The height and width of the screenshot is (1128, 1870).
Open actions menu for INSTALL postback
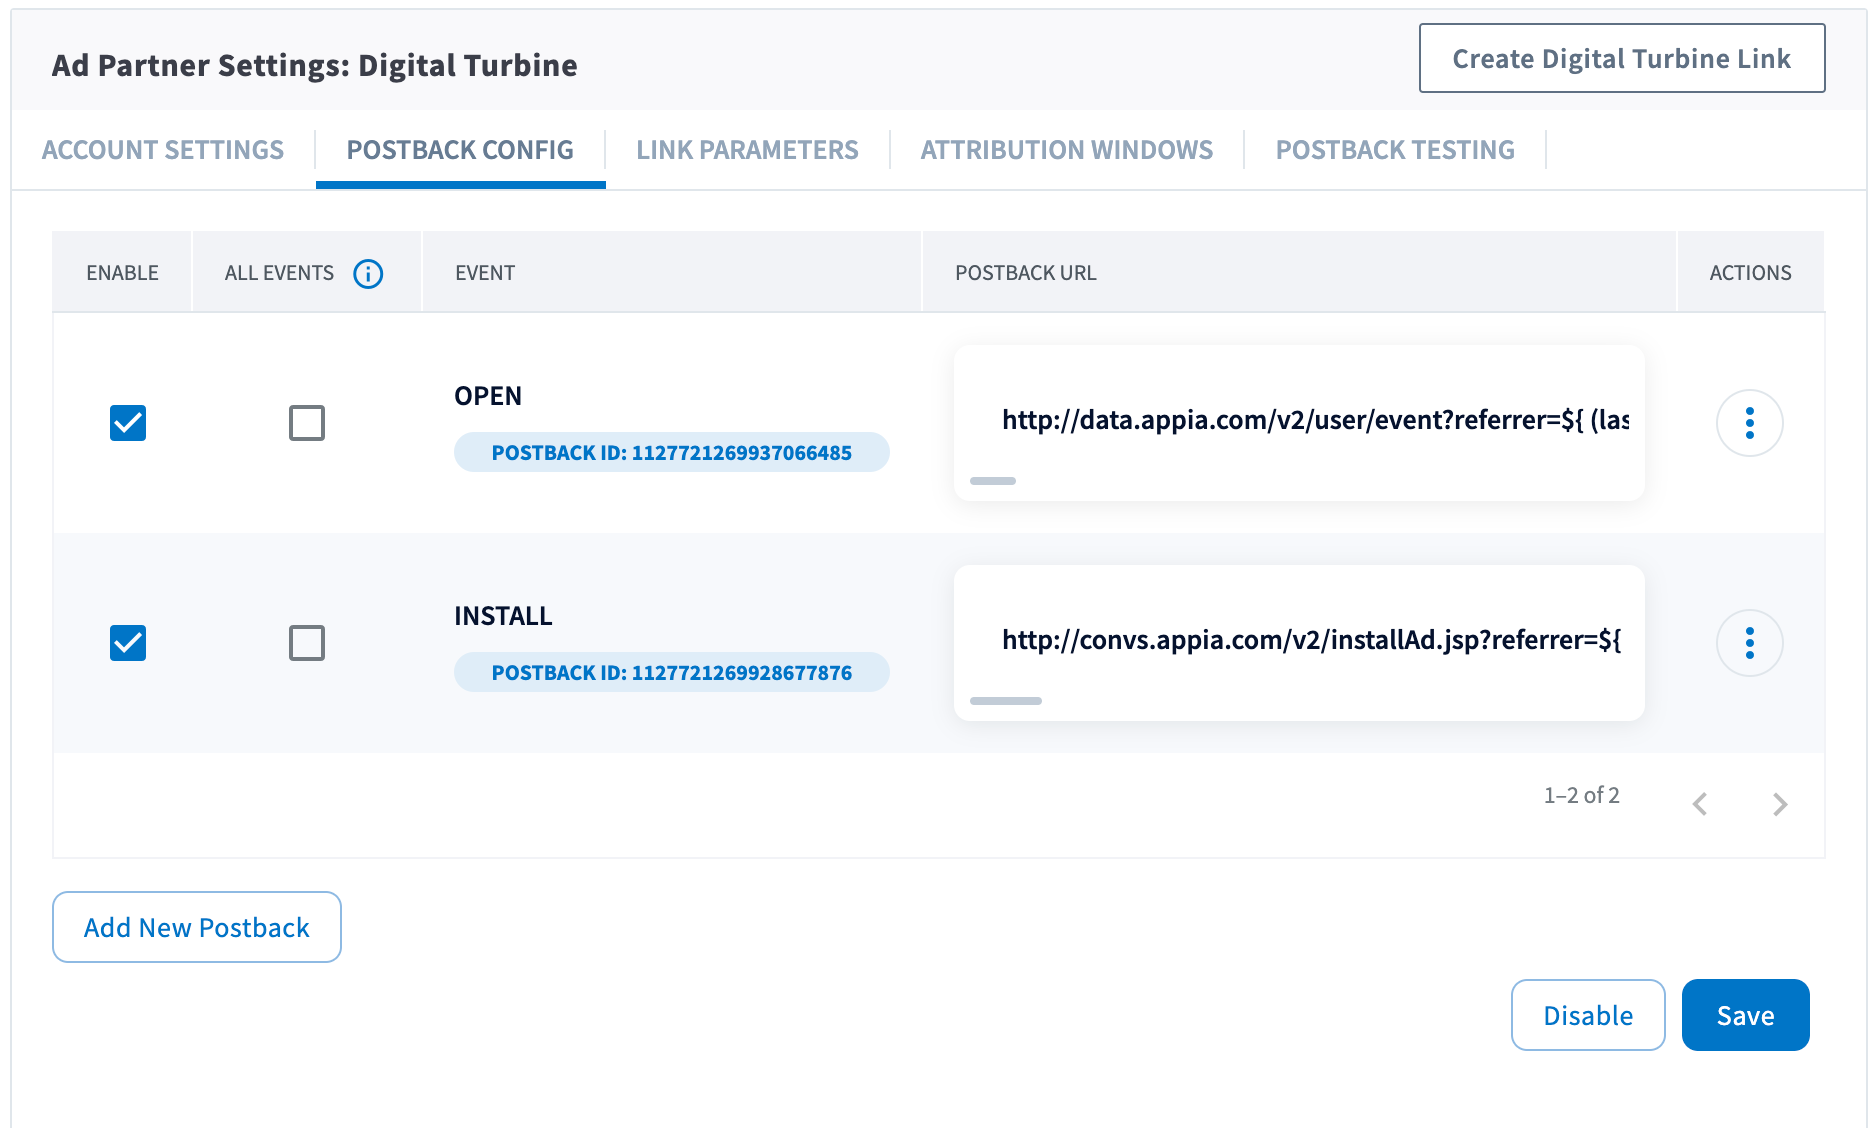[1749, 643]
